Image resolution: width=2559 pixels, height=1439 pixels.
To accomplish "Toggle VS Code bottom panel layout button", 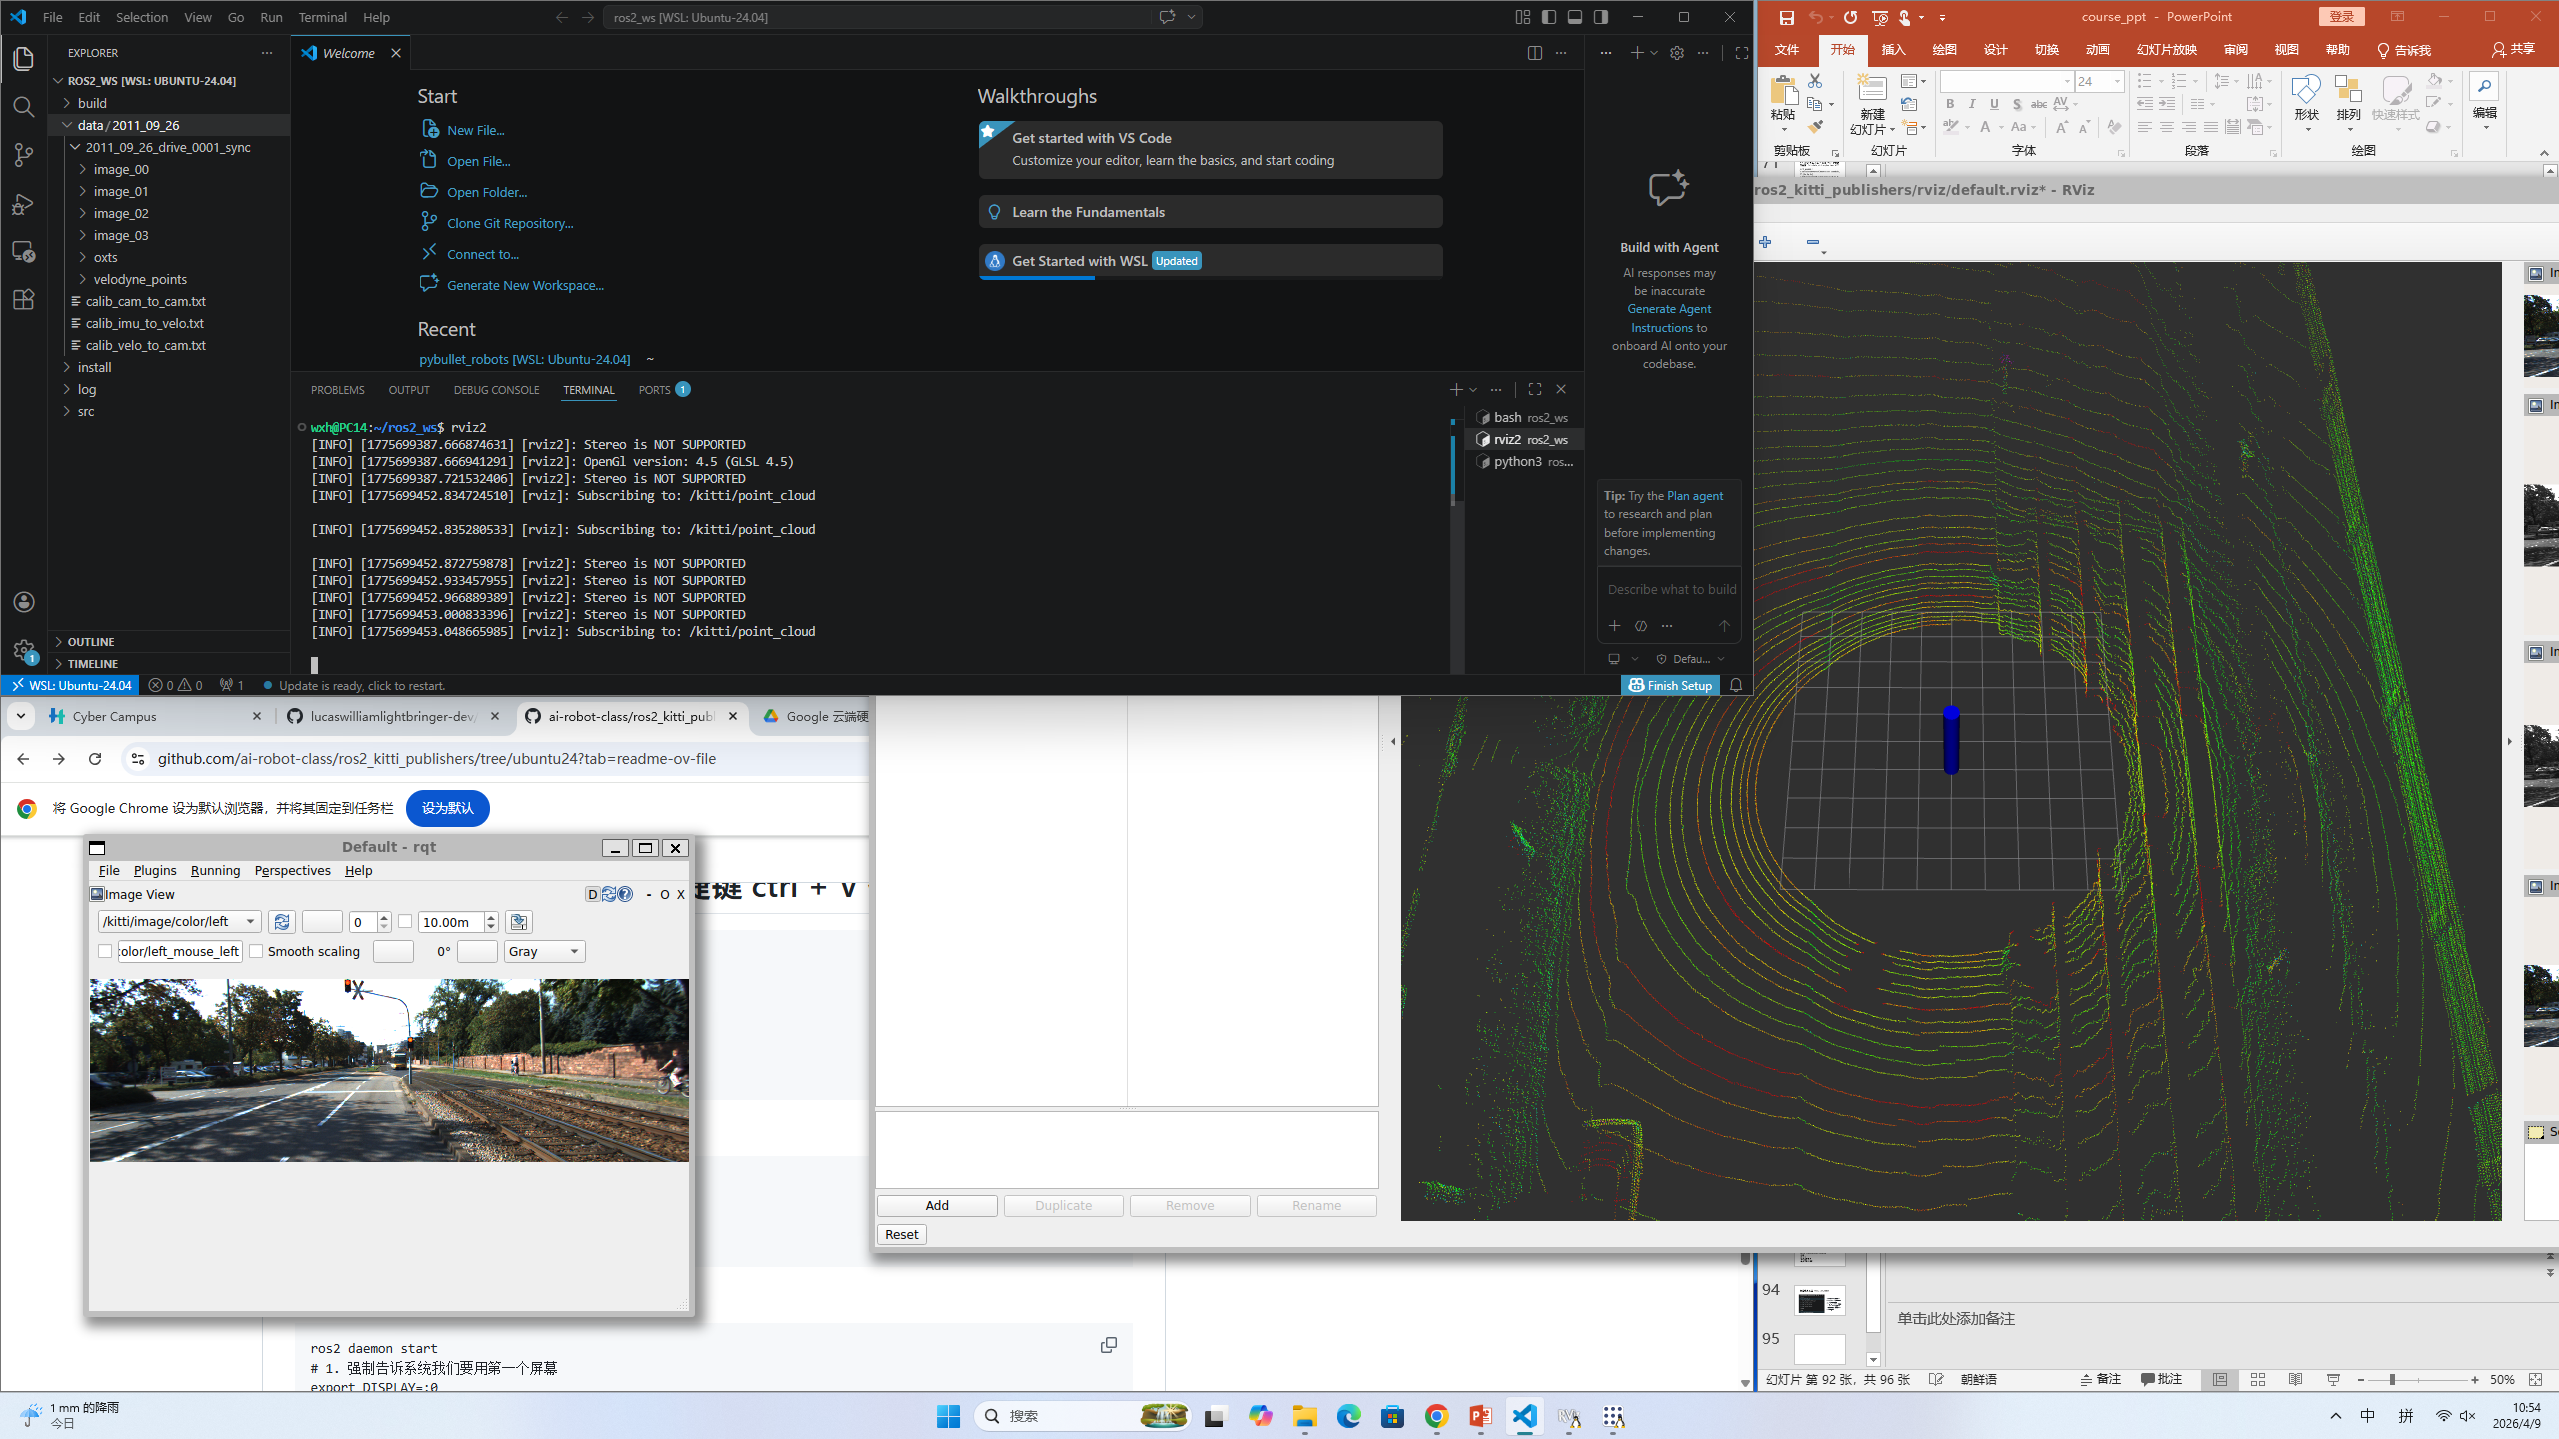I will 1575,17.
